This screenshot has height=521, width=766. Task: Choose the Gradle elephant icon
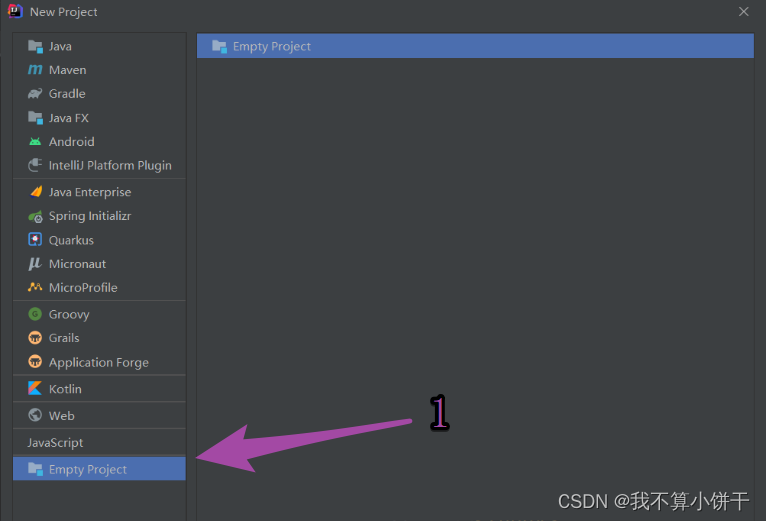point(35,93)
